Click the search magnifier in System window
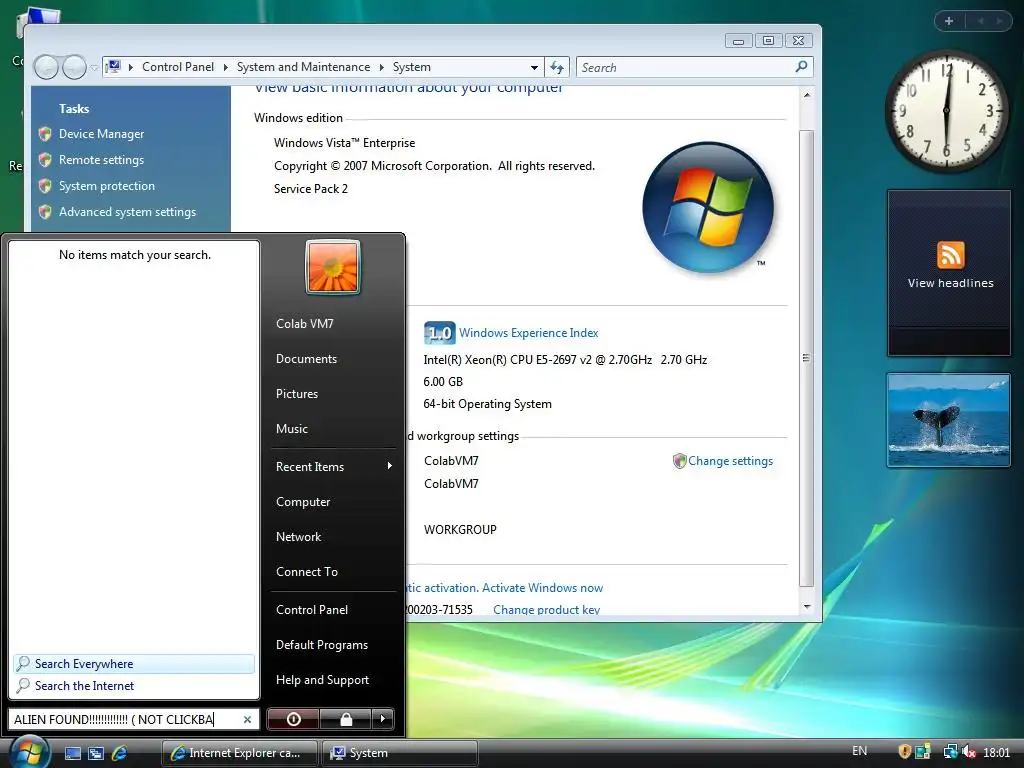Image resolution: width=1024 pixels, height=768 pixels. pos(801,67)
